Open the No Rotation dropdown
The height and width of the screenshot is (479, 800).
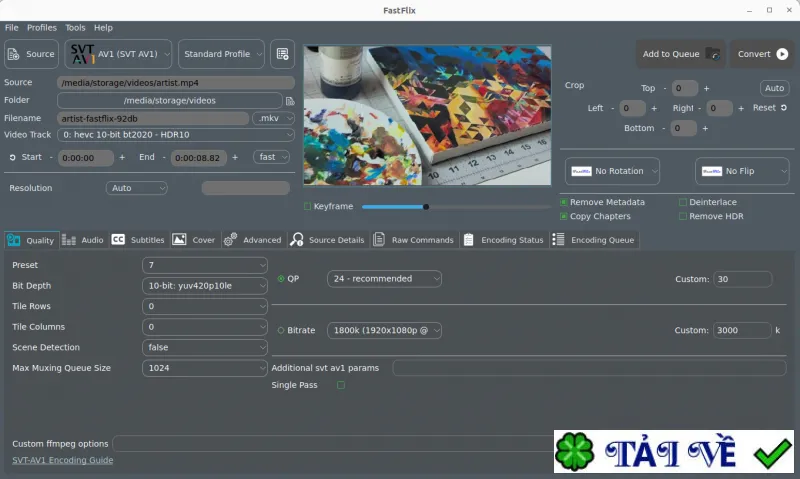click(x=612, y=171)
